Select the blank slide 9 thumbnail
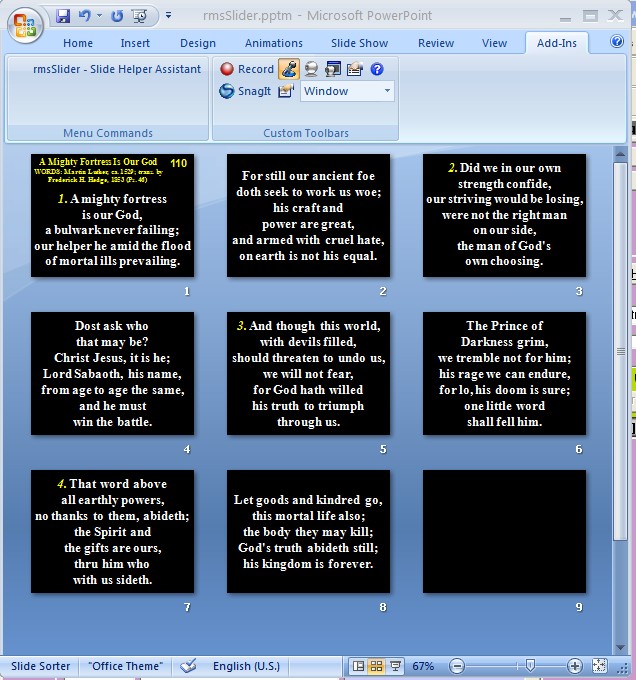 [504, 531]
